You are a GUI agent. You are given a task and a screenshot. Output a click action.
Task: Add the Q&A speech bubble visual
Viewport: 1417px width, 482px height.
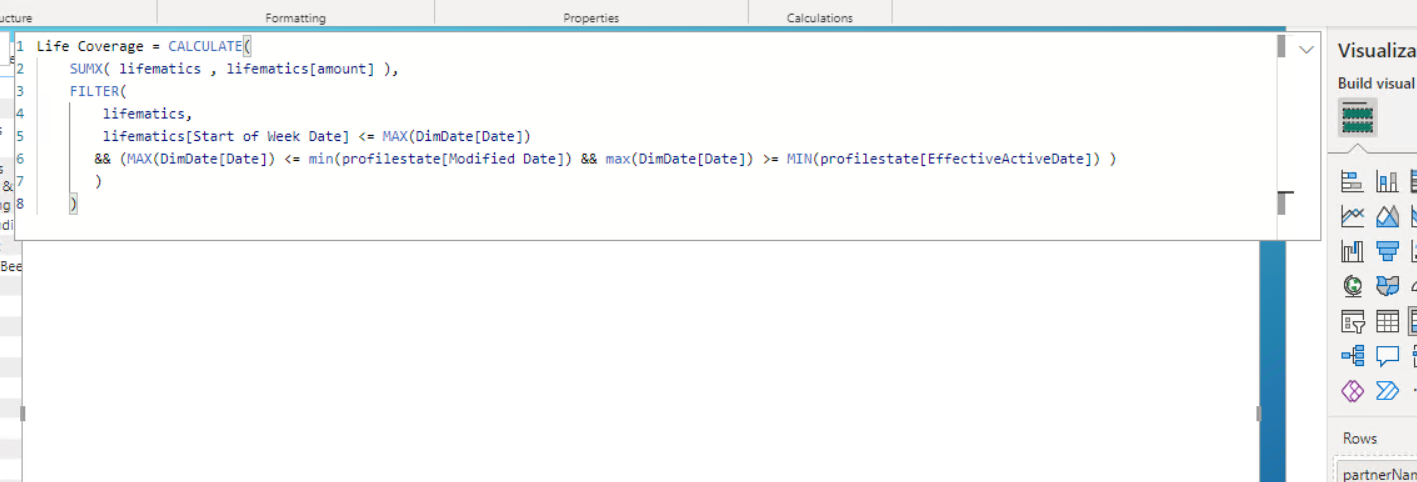coord(1387,356)
